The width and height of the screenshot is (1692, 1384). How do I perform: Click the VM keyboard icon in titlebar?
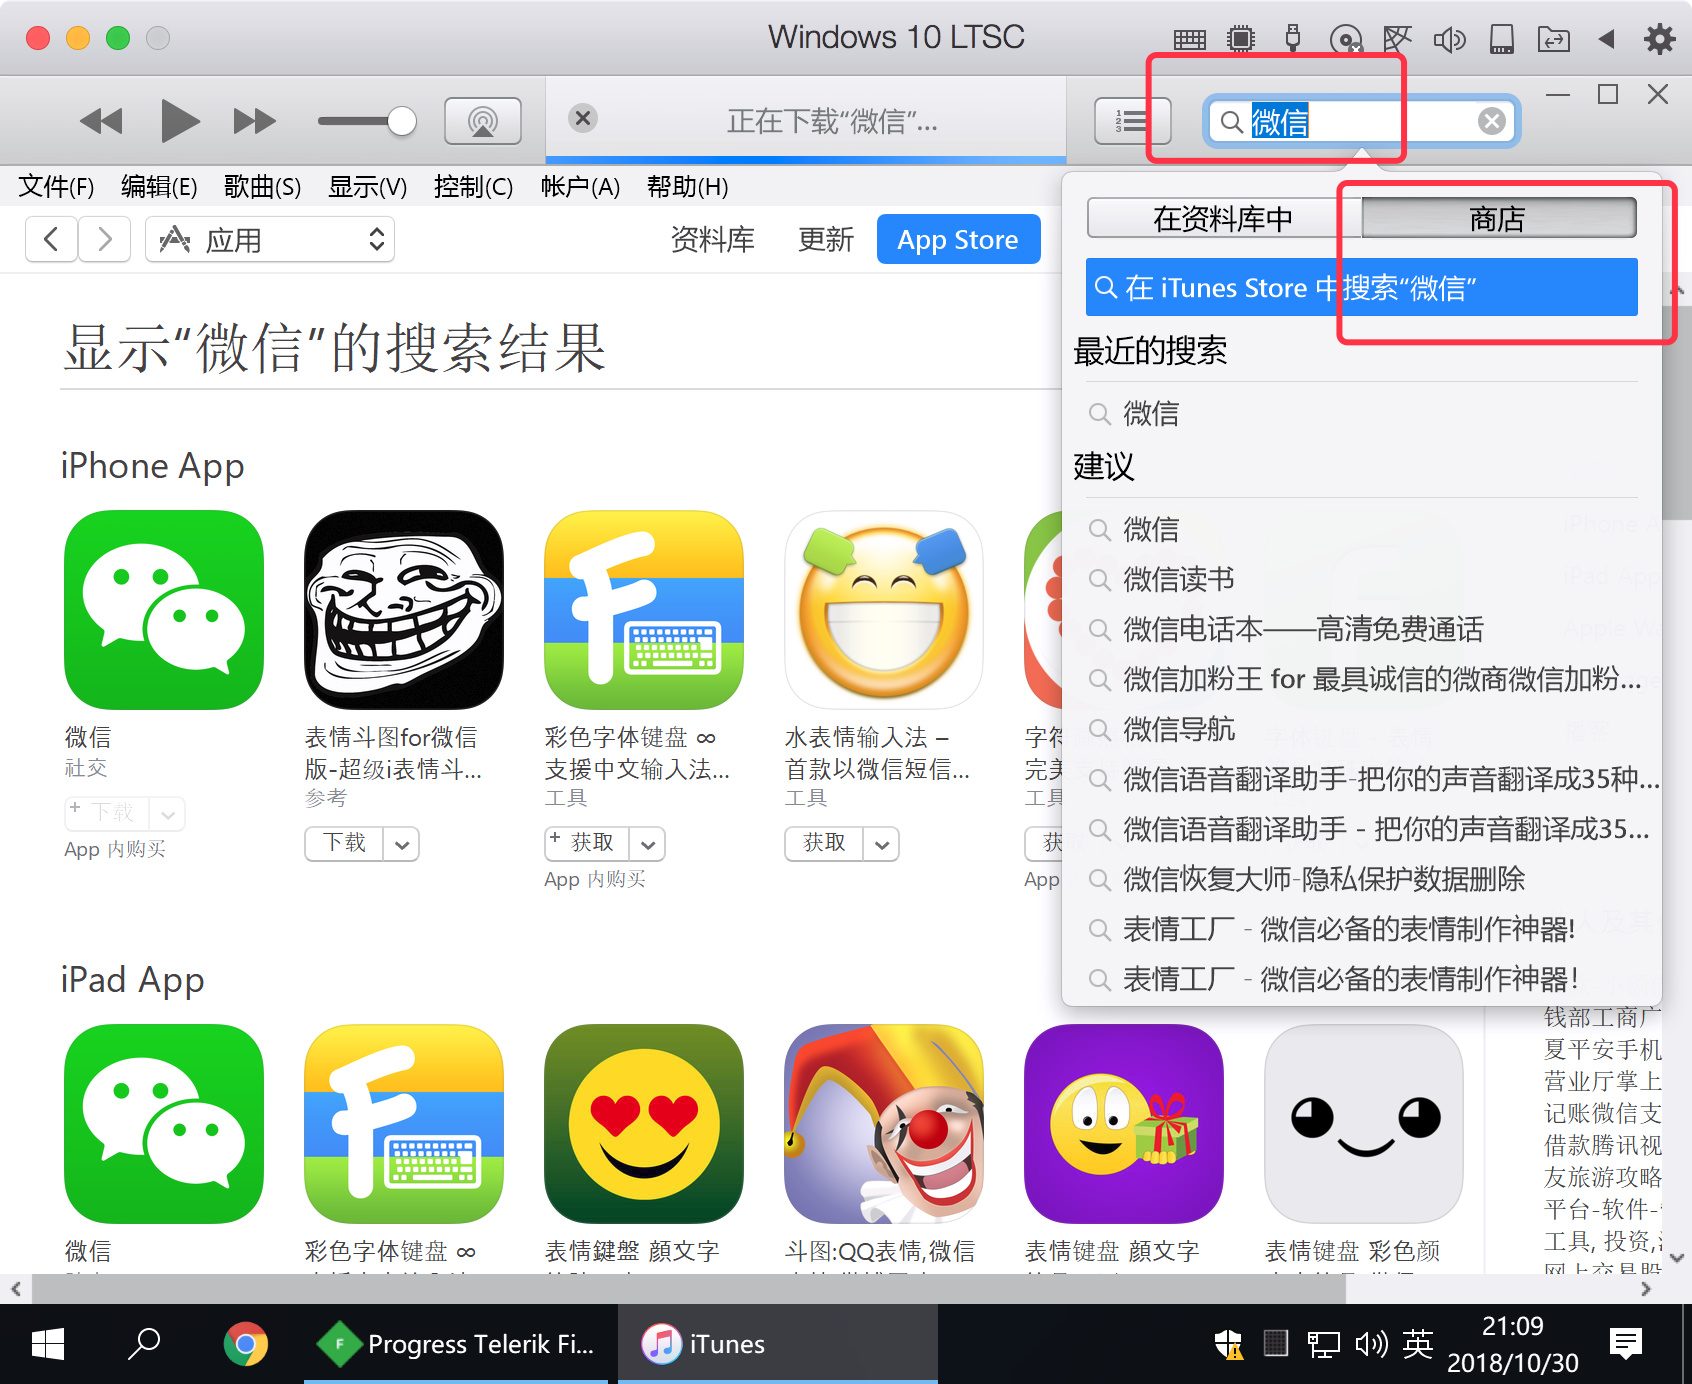(1189, 40)
